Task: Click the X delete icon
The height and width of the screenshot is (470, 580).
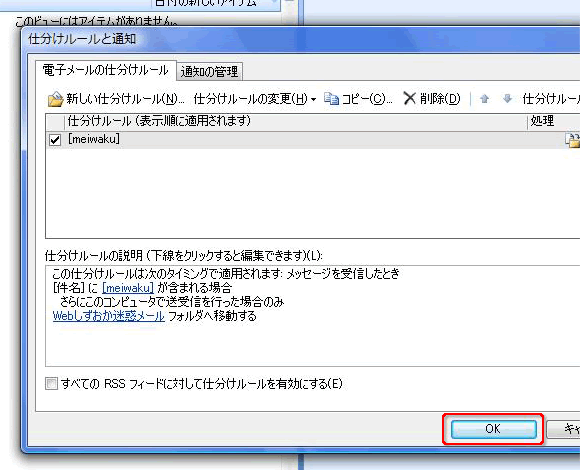Action: (x=409, y=99)
